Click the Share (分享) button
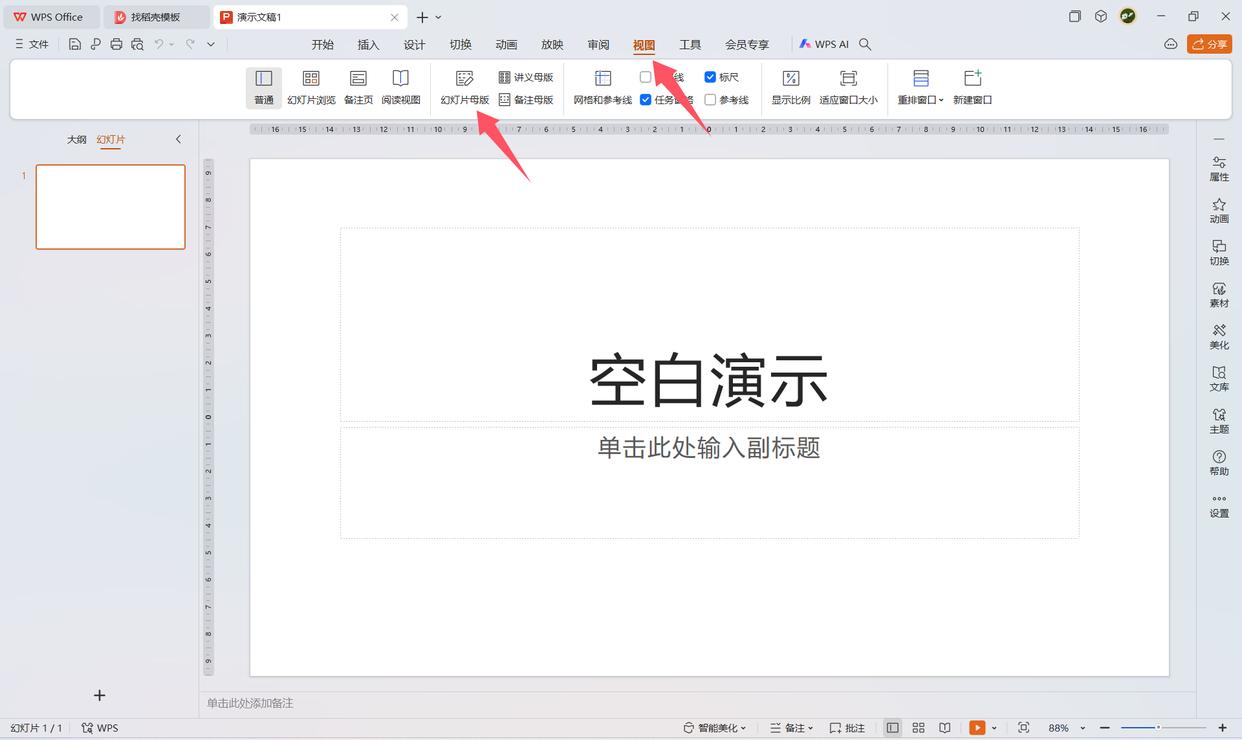The width and height of the screenshot is (1242, 740). tap(1209, 44)
